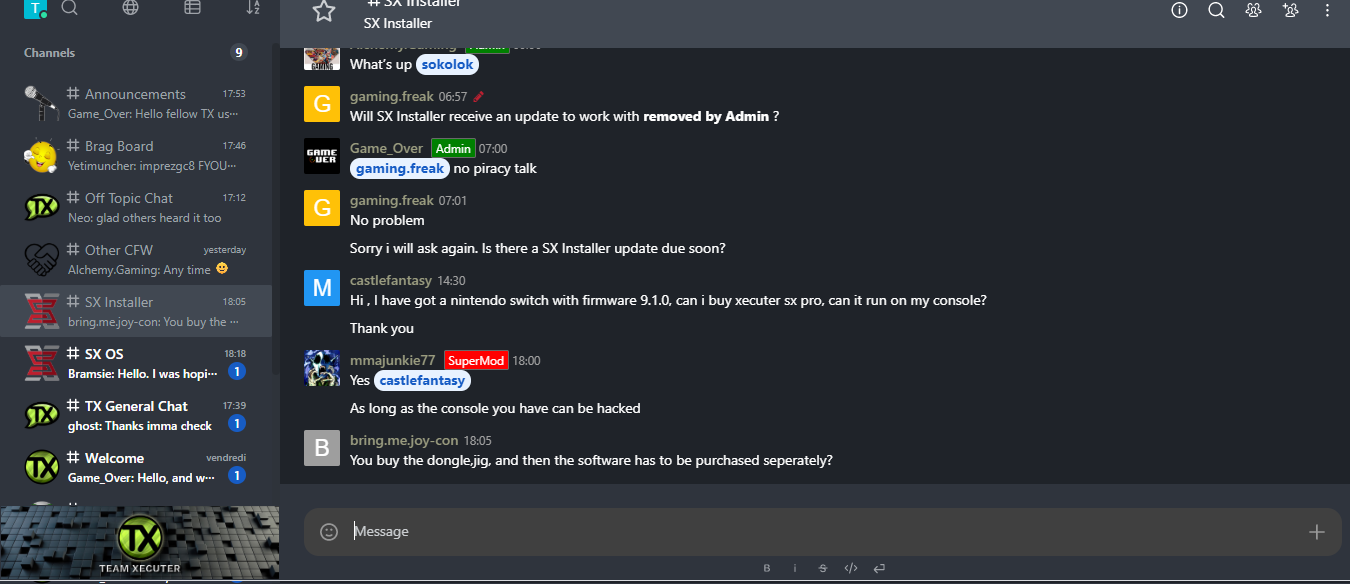1350x584 pixels.
Task: Click the castlefantasy mention link
Action: tap(422, 381)
